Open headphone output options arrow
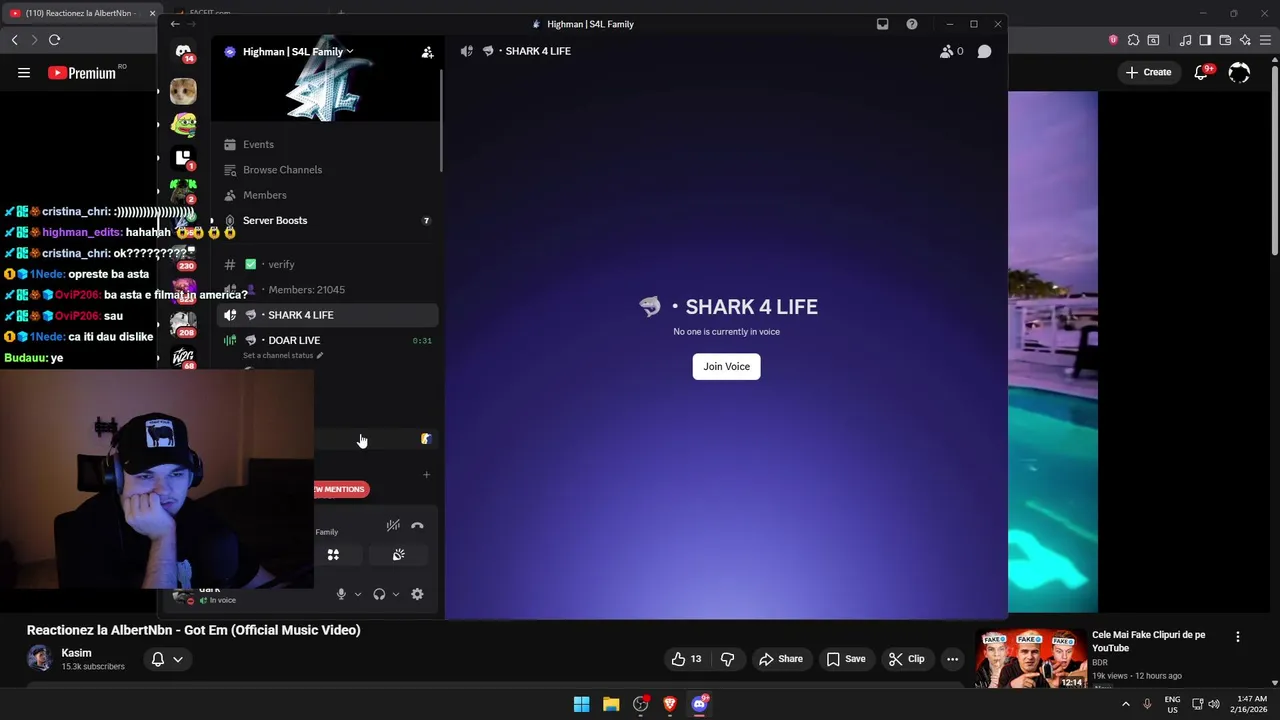1280x720 pixels. [x=396, y=594]
